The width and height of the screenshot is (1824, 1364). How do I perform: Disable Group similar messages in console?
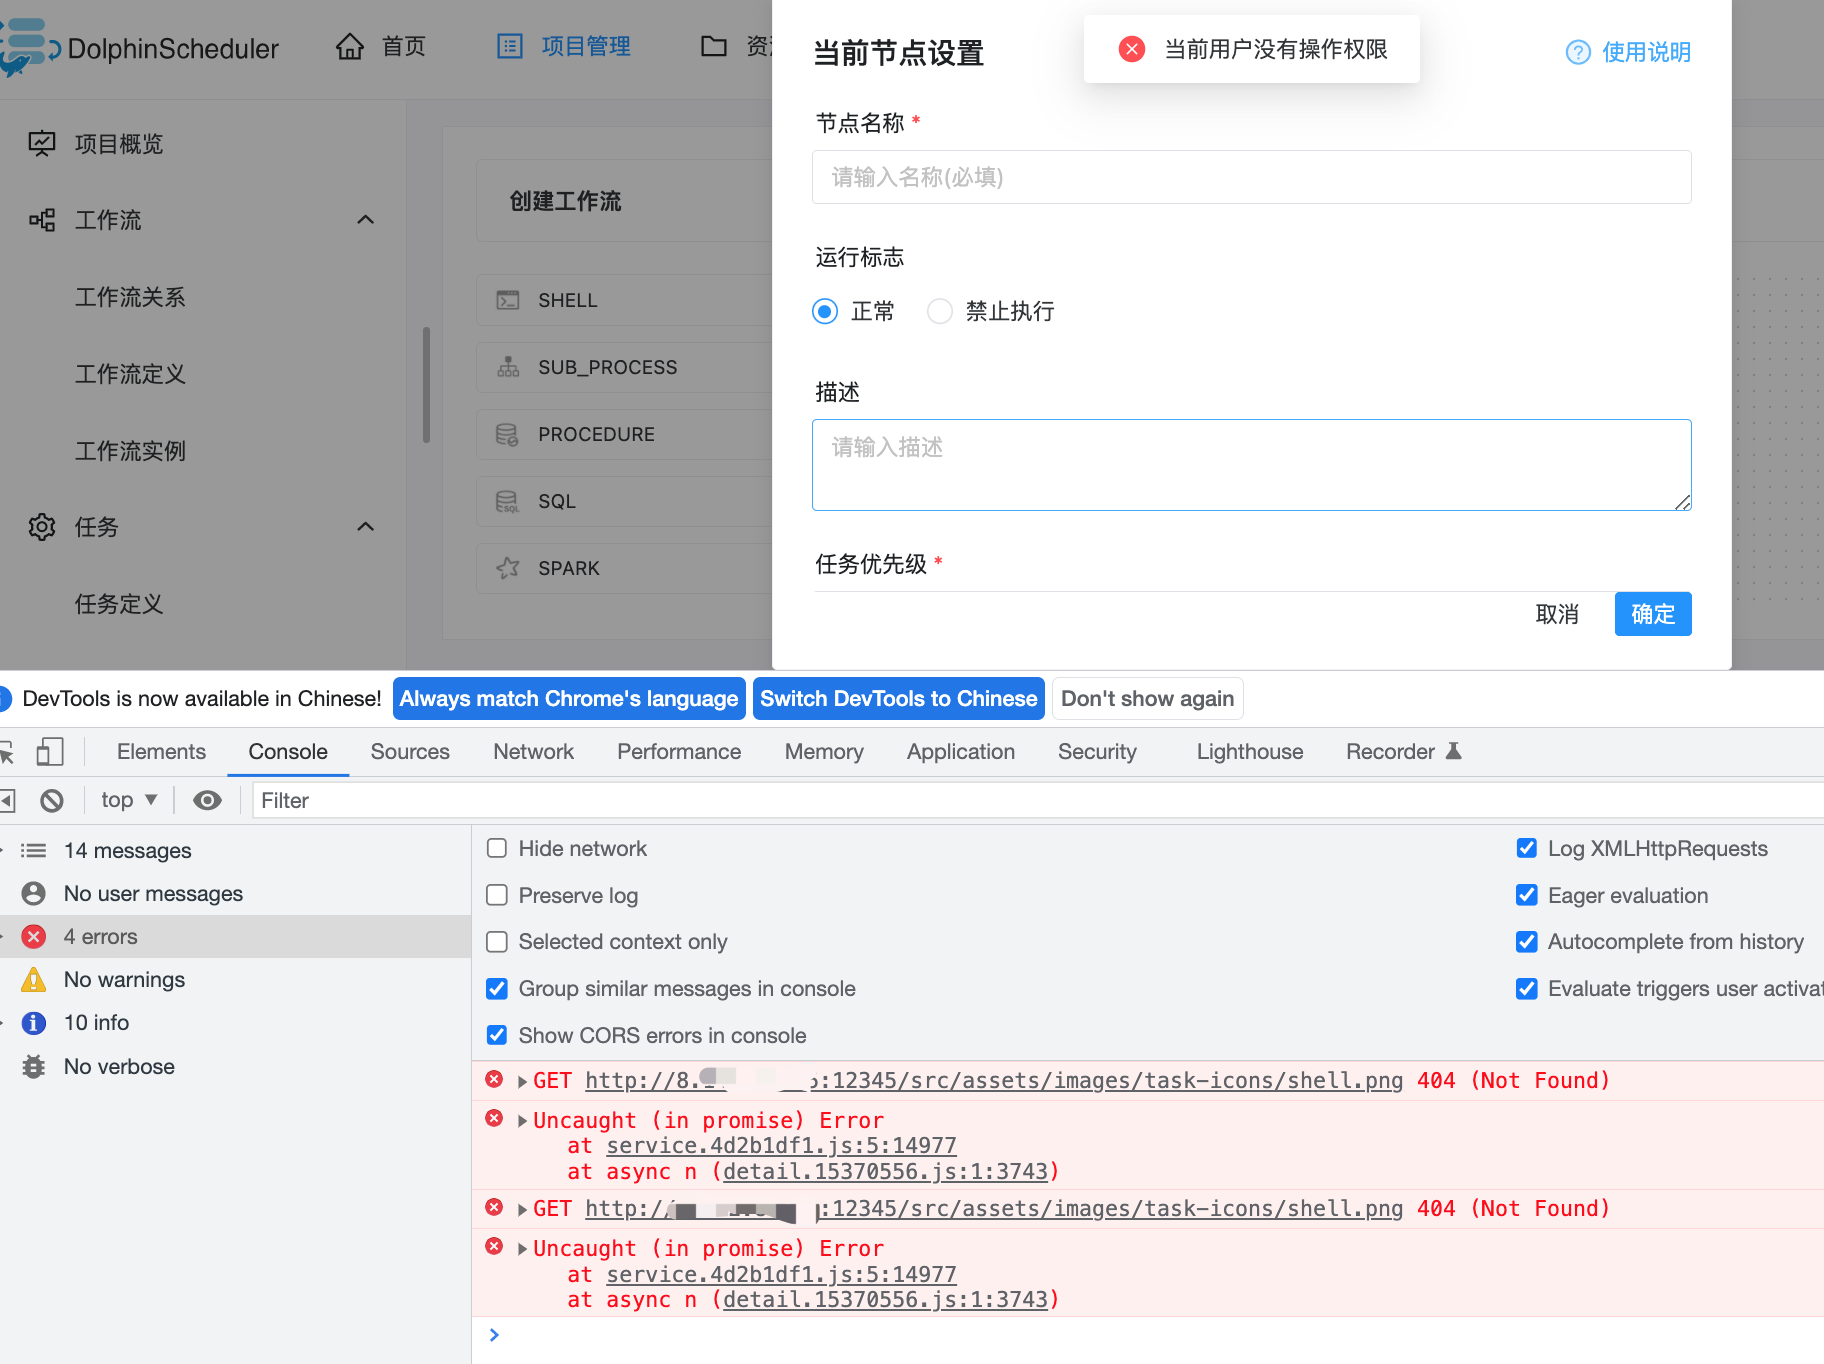497,988
